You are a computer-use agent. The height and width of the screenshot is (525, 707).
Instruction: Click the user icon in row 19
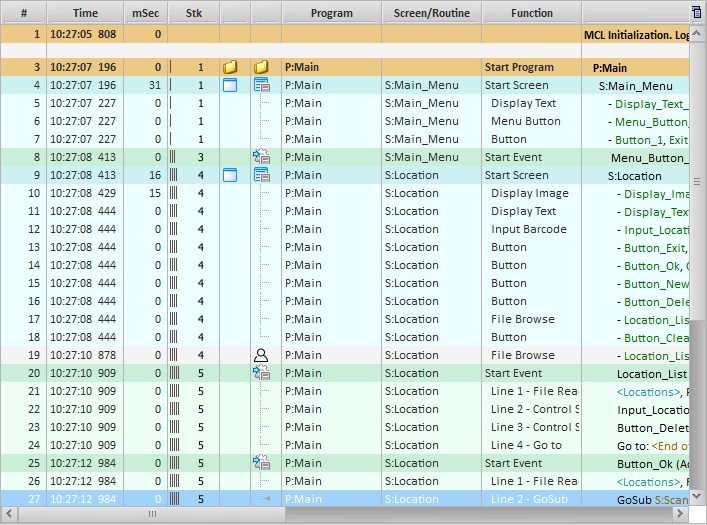coord(262,355)
